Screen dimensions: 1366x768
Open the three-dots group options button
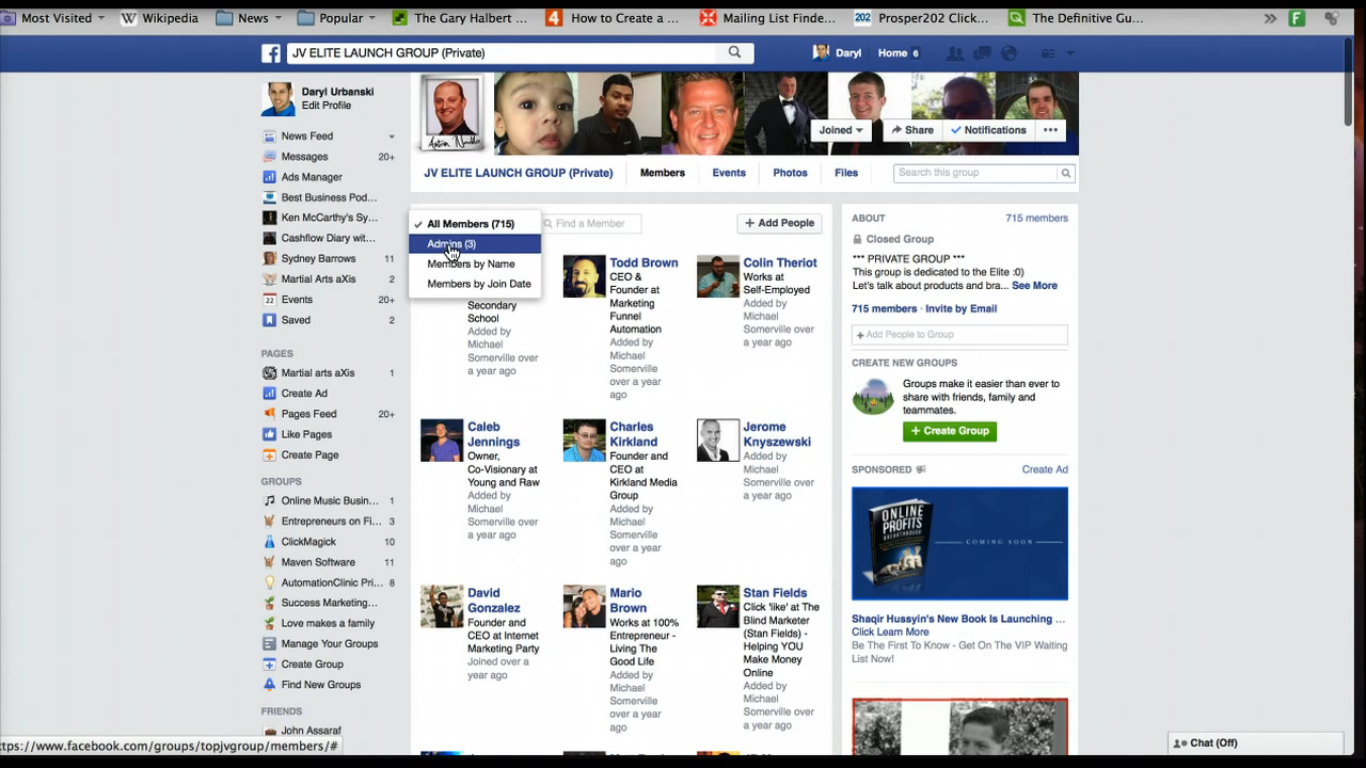coord(1050,130)
